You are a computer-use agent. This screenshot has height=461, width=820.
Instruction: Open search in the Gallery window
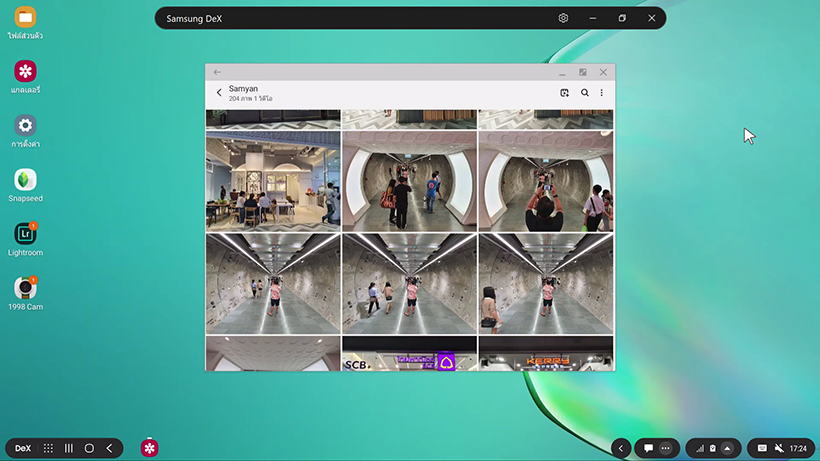pos(585,93)
